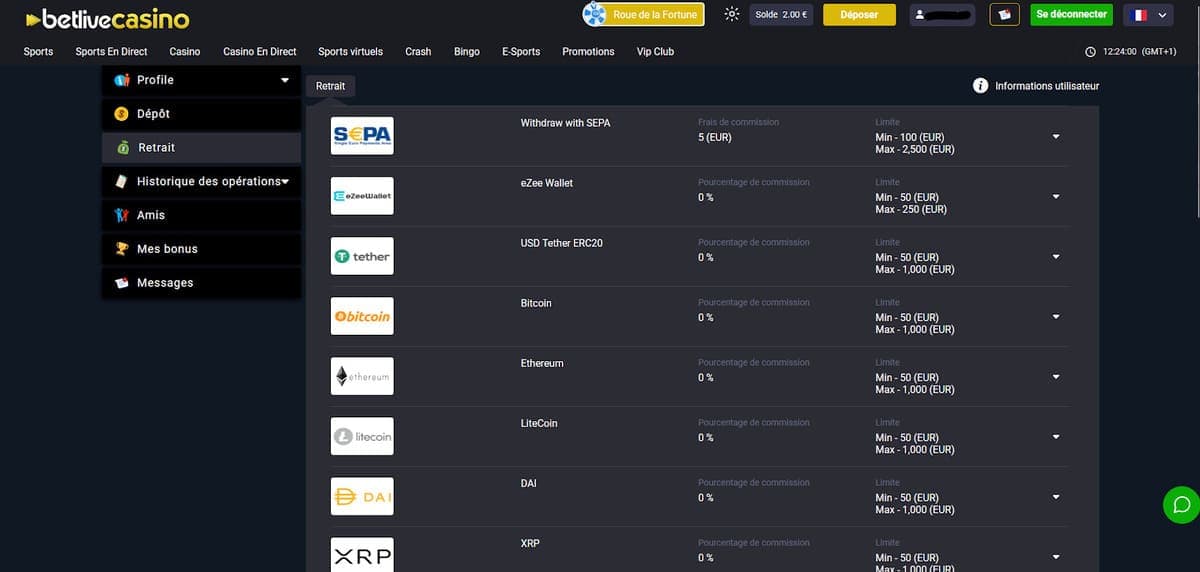The width and height of the screenshot is (1200, 572).
Task: Expand the Withdraw with SEPA row arrow
Action: tap(1056, 137)
